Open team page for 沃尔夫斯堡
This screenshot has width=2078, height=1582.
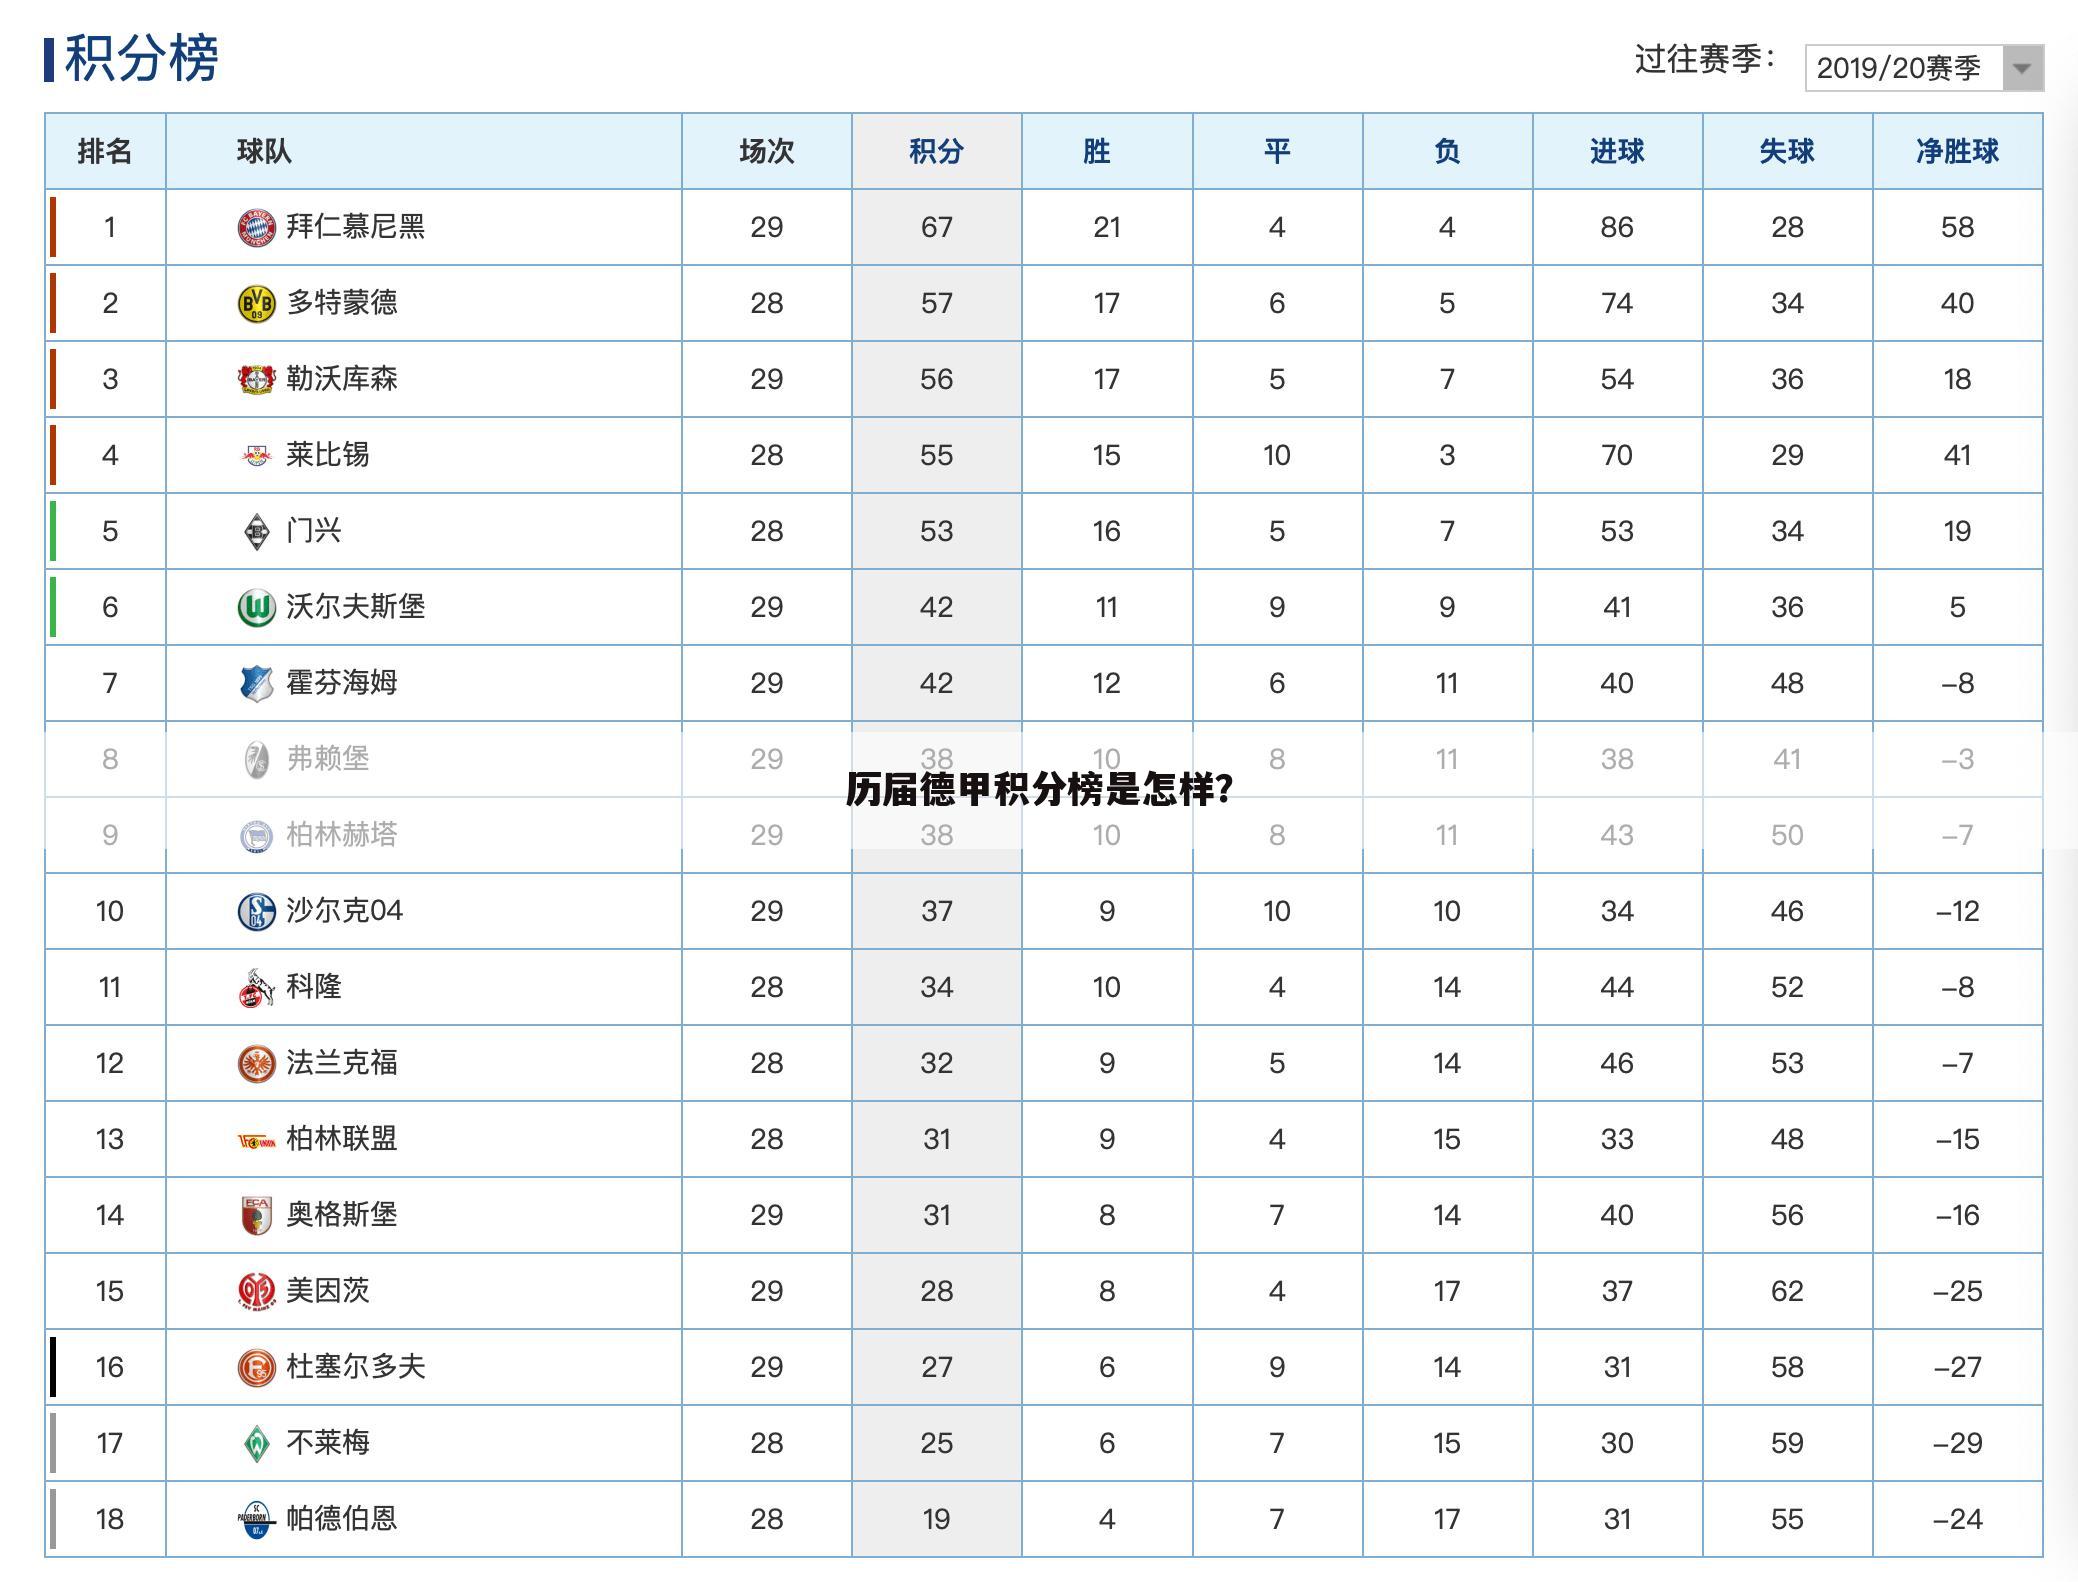coord(356,607)
